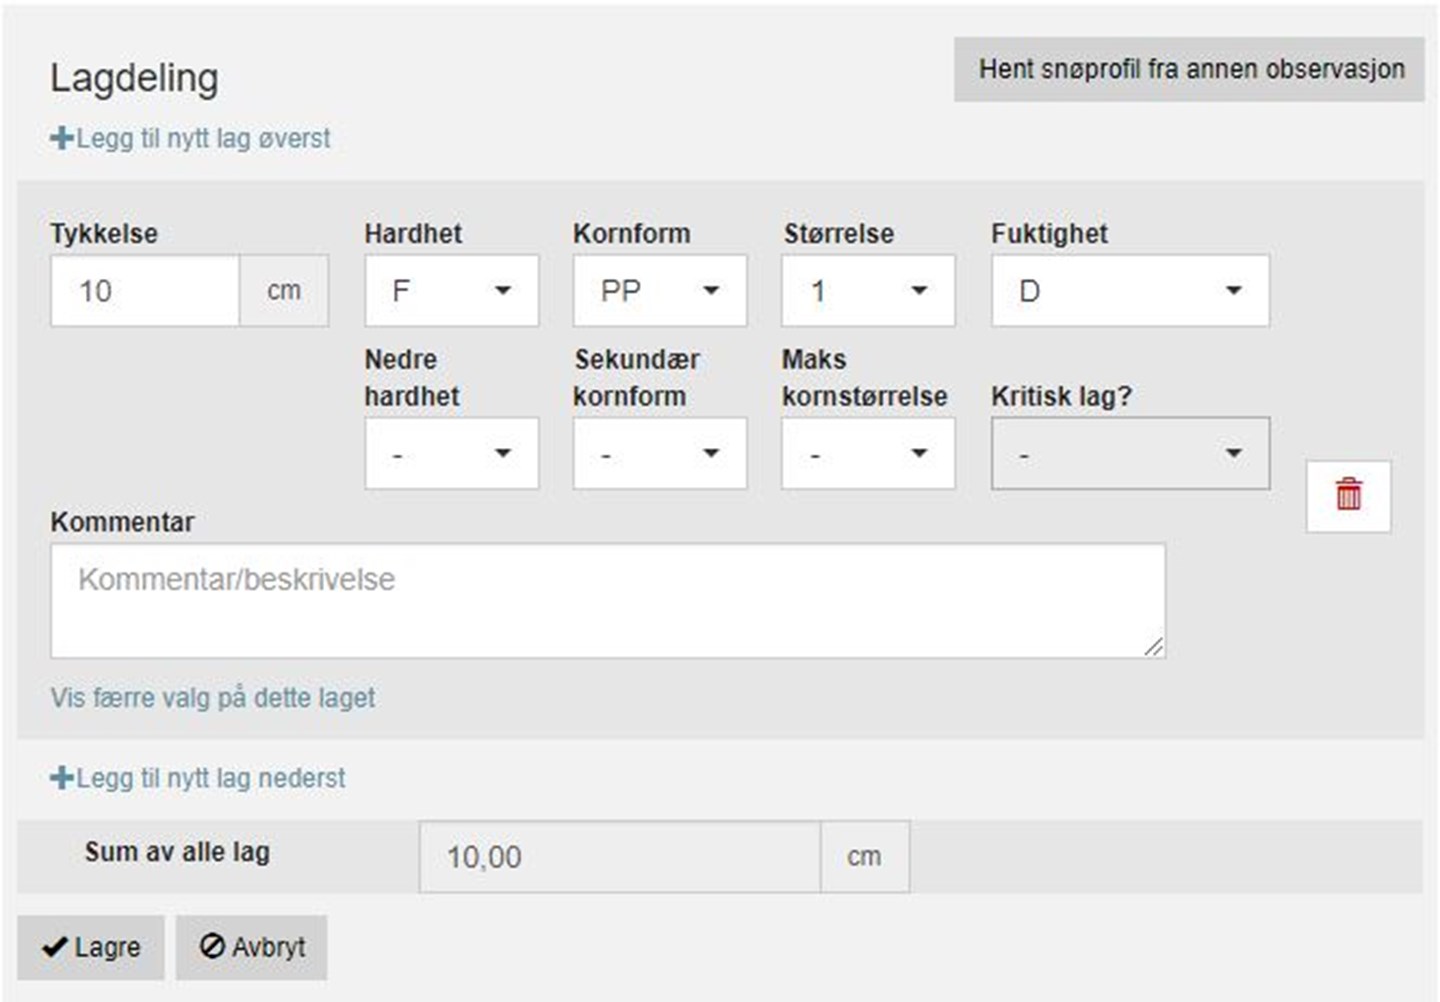Click the plus icon beside 'Legg til nytt lag øverst'
The height and width of the screenshot is (1002, 1440).
60,138
